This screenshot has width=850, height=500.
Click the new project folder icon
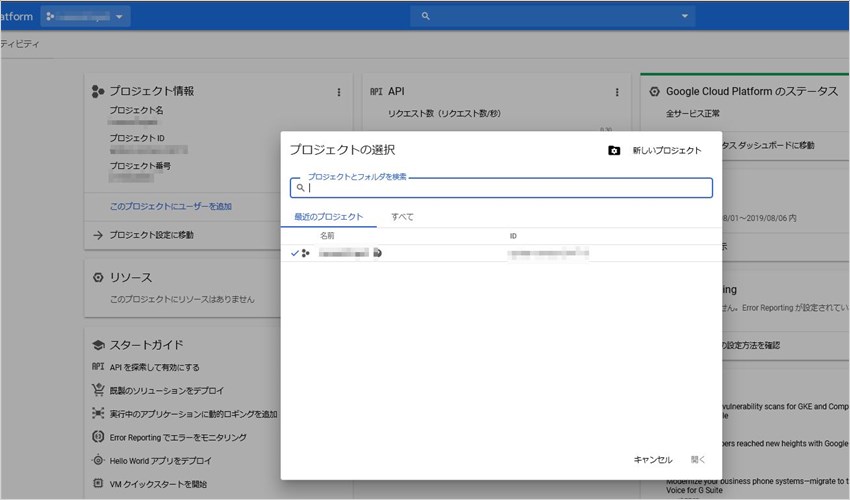click(x=614, y=151)
